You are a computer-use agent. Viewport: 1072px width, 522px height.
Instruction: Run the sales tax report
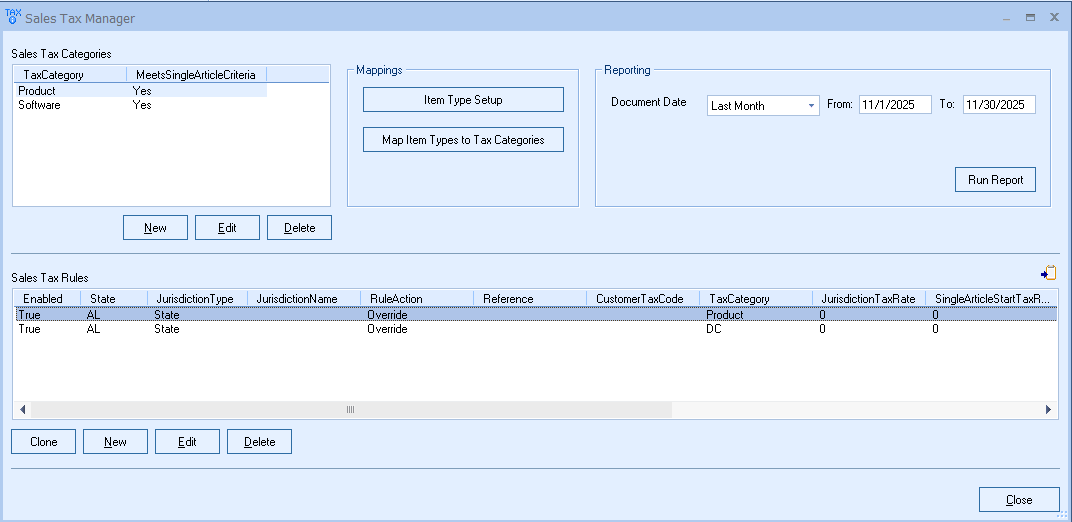coord(995,180)
